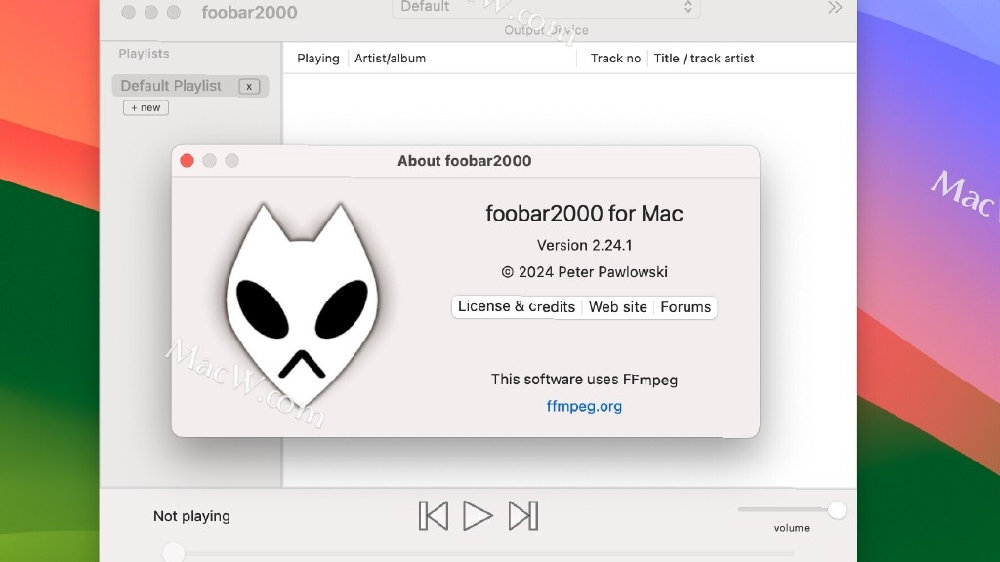Screen dimensions: 1000x562
Task: Click the playback seek bar handle
Action: (x=173, y=552)
